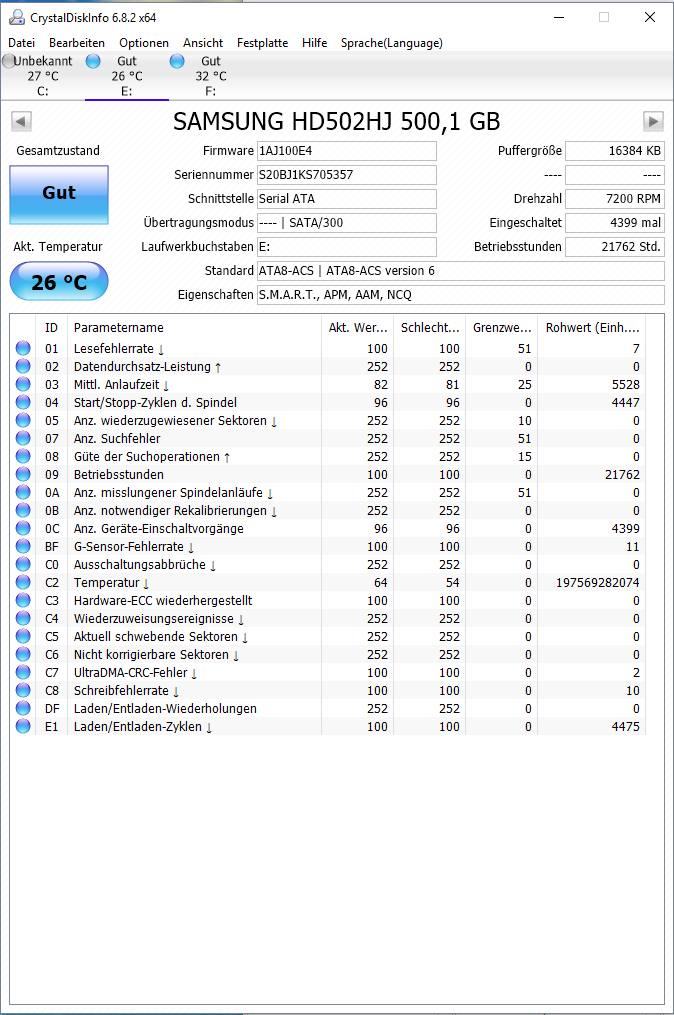Click the 26 °C temperature indicator
674x1015 pixels.
(x=59, y=282)
